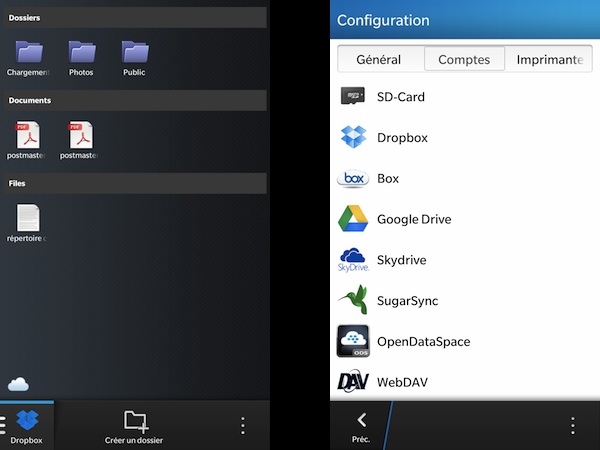The image size is (600, 450).
Task: Switch to the Imprimante tab
Action: click(549, 59)
